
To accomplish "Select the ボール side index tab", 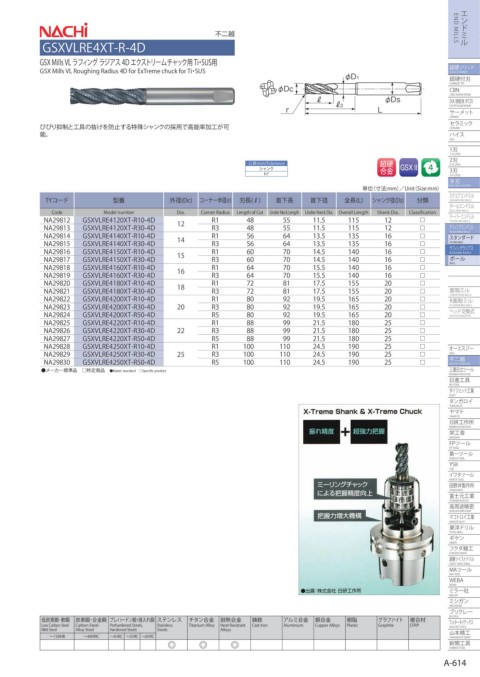I will 464,259.
